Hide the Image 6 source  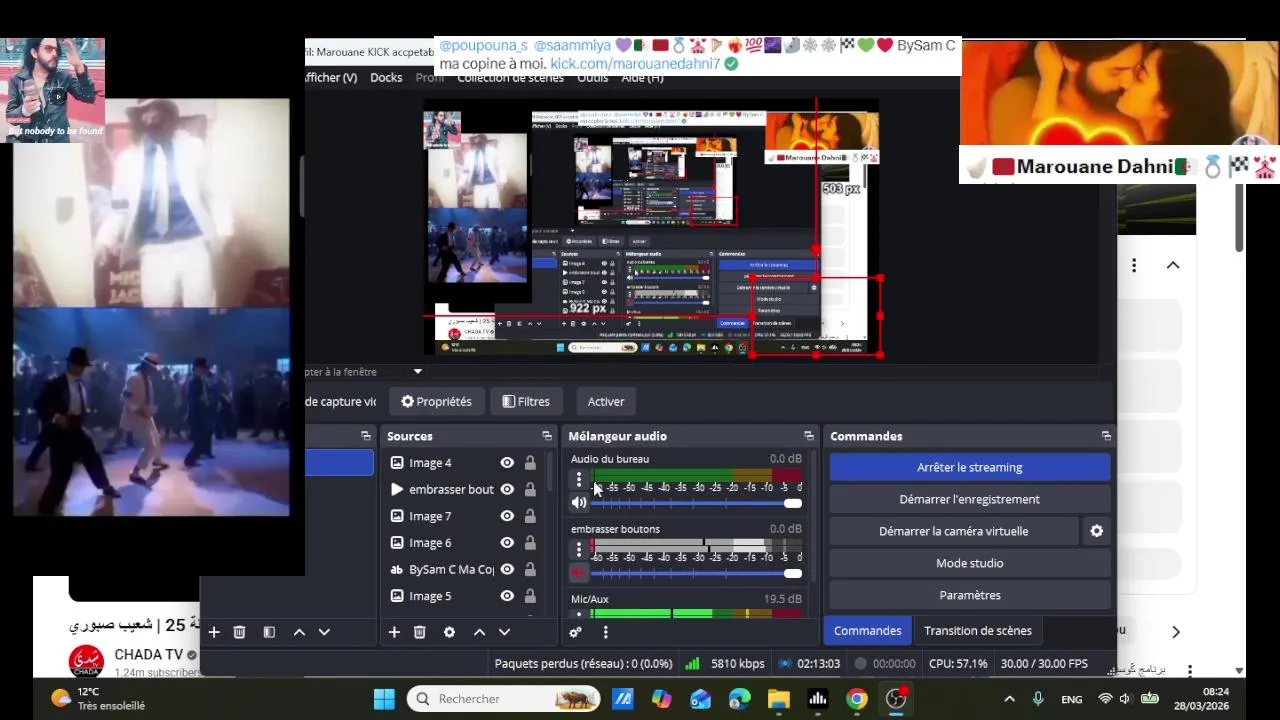(x=507, y=543)
